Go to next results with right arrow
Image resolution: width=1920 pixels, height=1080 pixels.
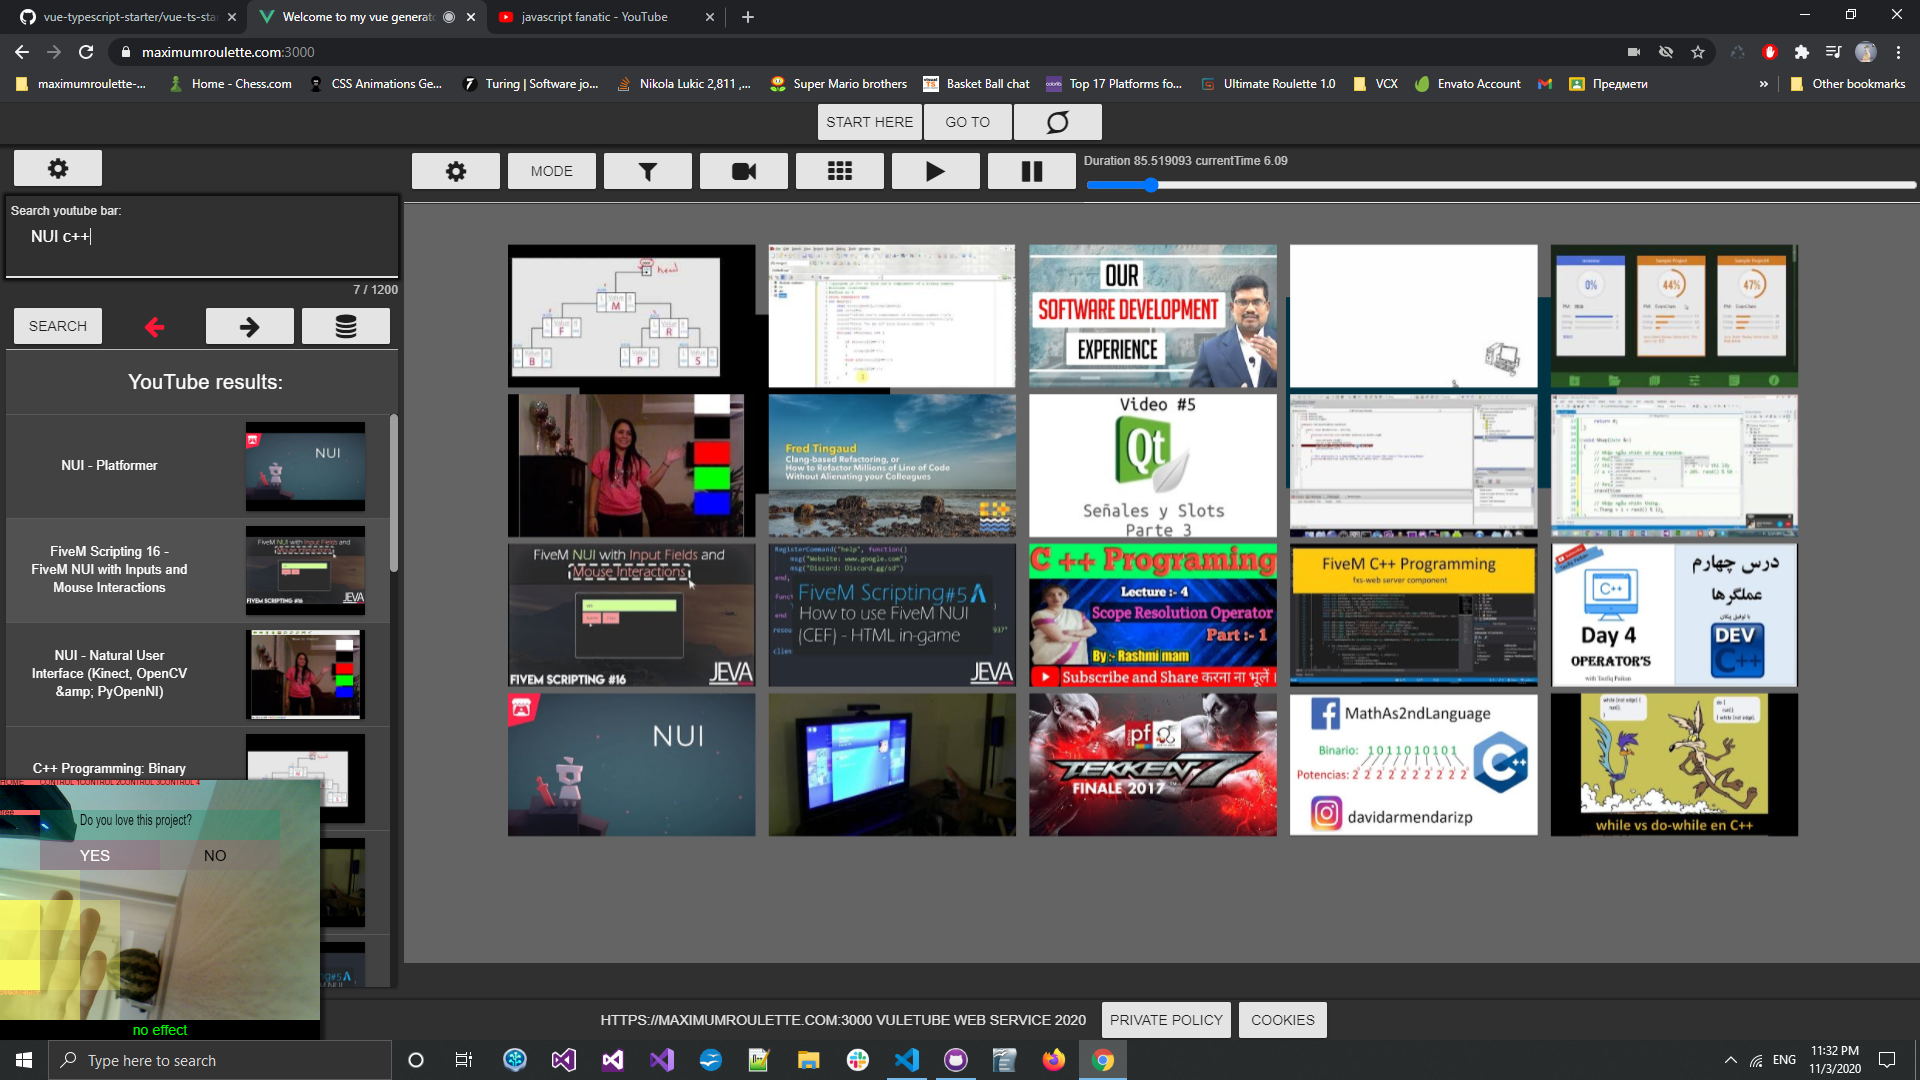[x=250, y=326]
